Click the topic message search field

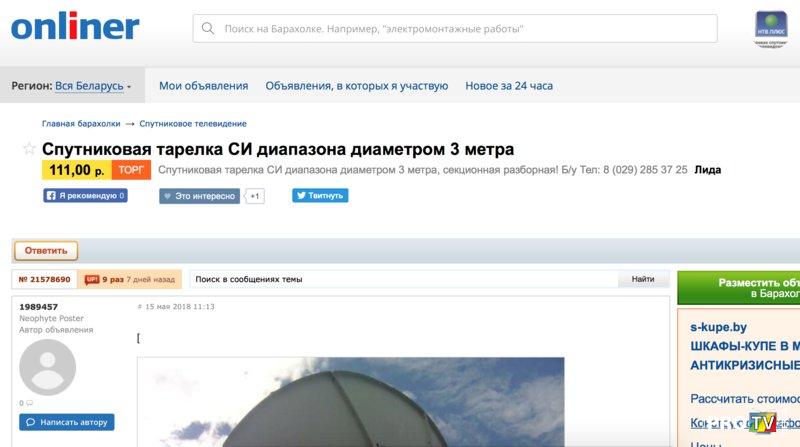[403, 280]
